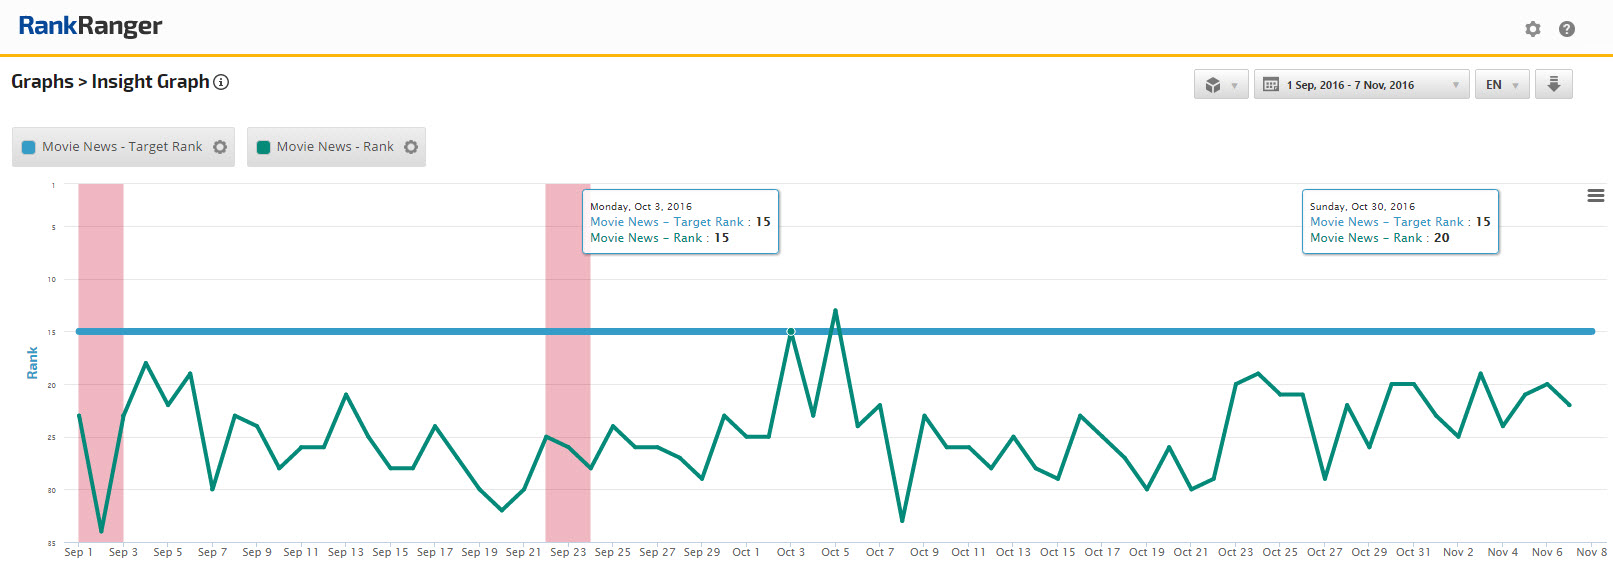
Task: Click the calendar icon in date picker
Action: tap(1271, 85)
